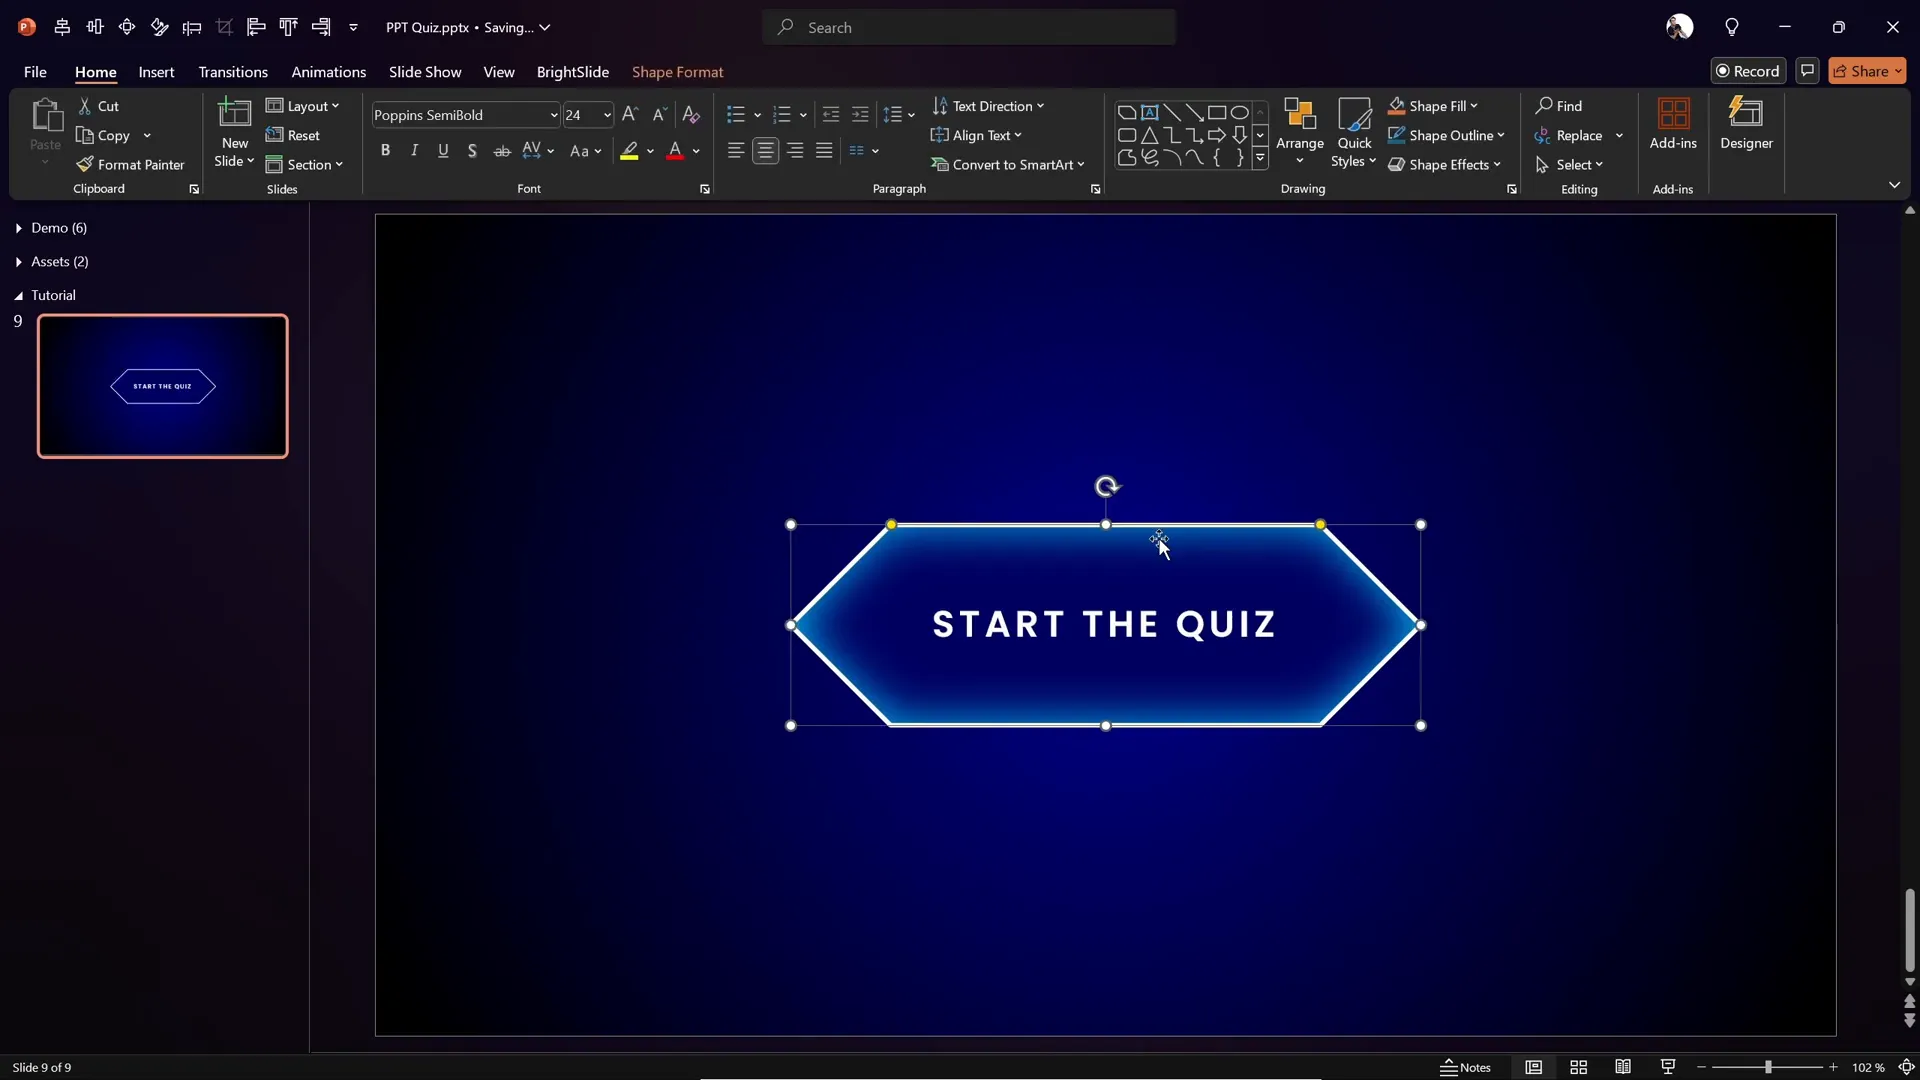Select the Text Box shape in gallery

1149,112
